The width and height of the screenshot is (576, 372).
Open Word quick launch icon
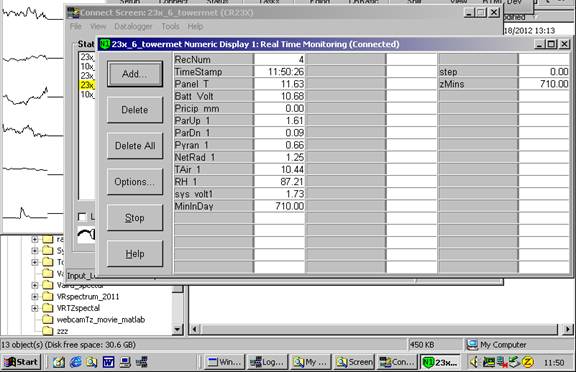click(108, 362)
